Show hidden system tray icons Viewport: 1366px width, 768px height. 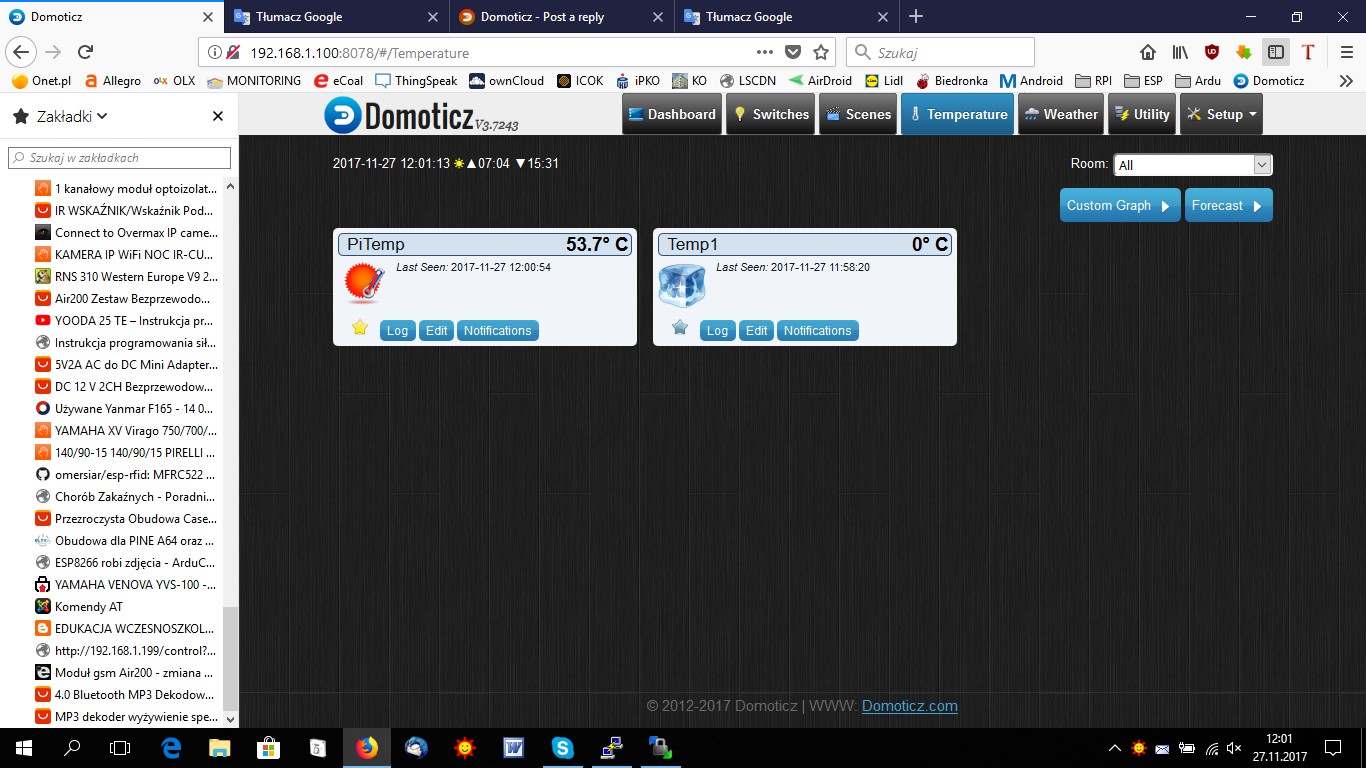(1115, 748)
